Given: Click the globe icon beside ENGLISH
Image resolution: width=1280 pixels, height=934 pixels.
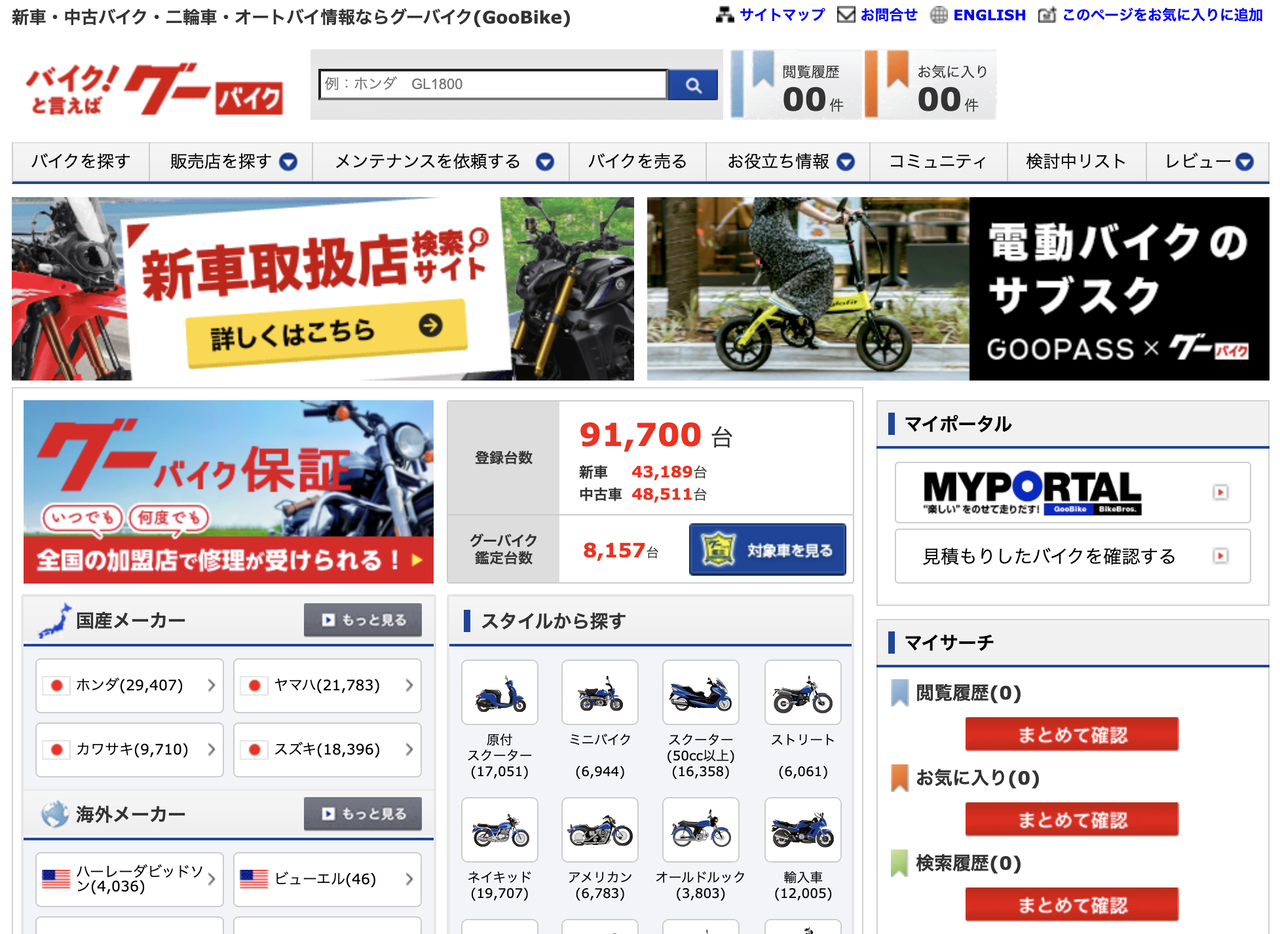Looking at the screenshot, I should (938, 15).
